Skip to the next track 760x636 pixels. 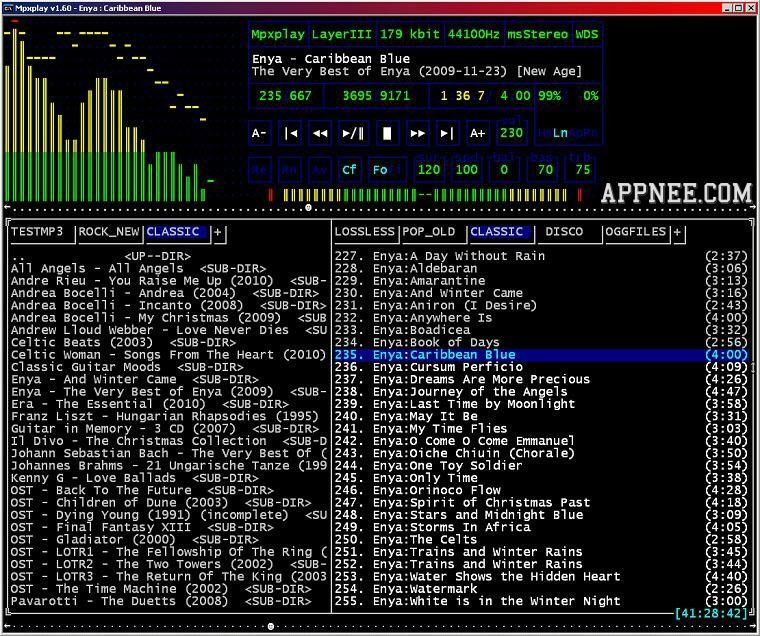447,133
